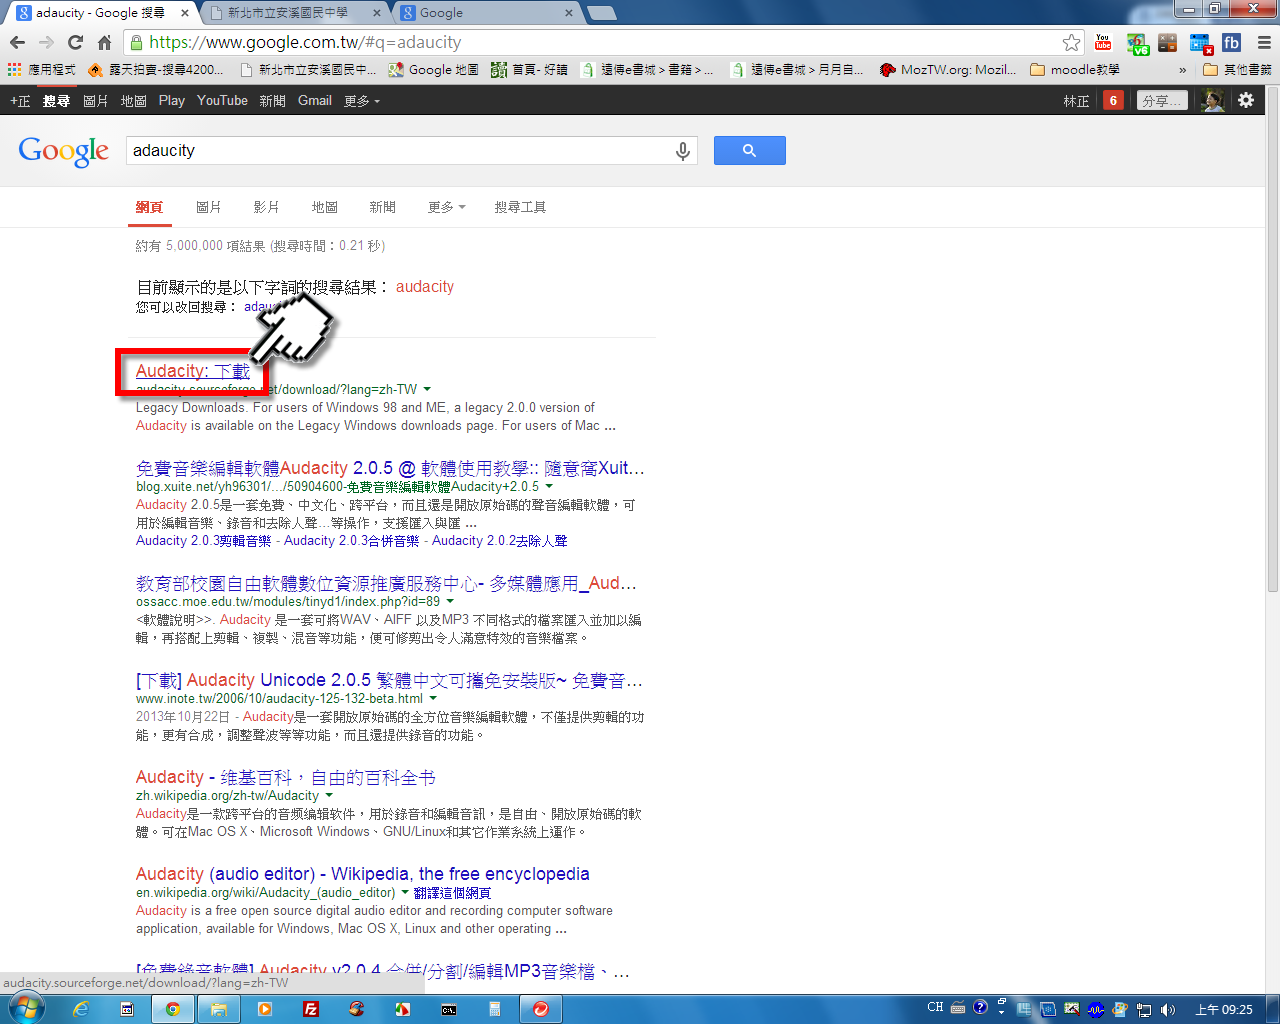
Task: Open the MozTW.org bookmark
Action: tap(947, 70)
